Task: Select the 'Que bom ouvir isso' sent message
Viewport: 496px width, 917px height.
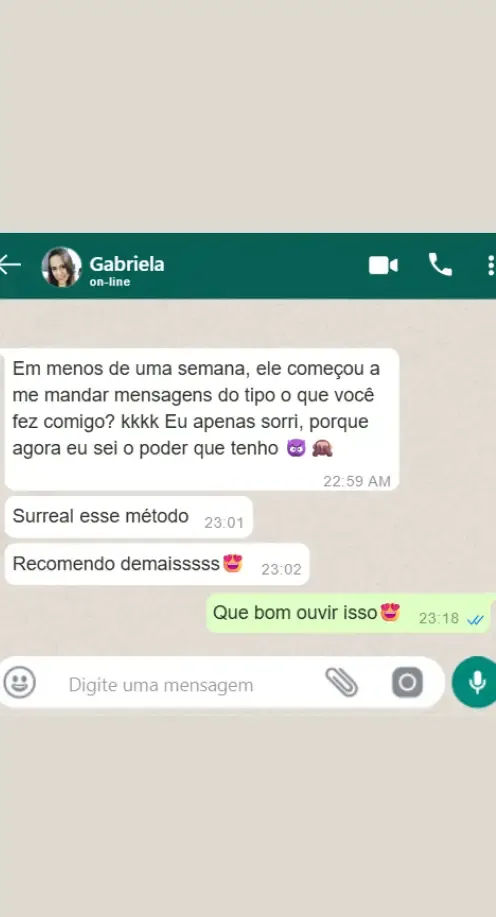Action: point(349,613)
